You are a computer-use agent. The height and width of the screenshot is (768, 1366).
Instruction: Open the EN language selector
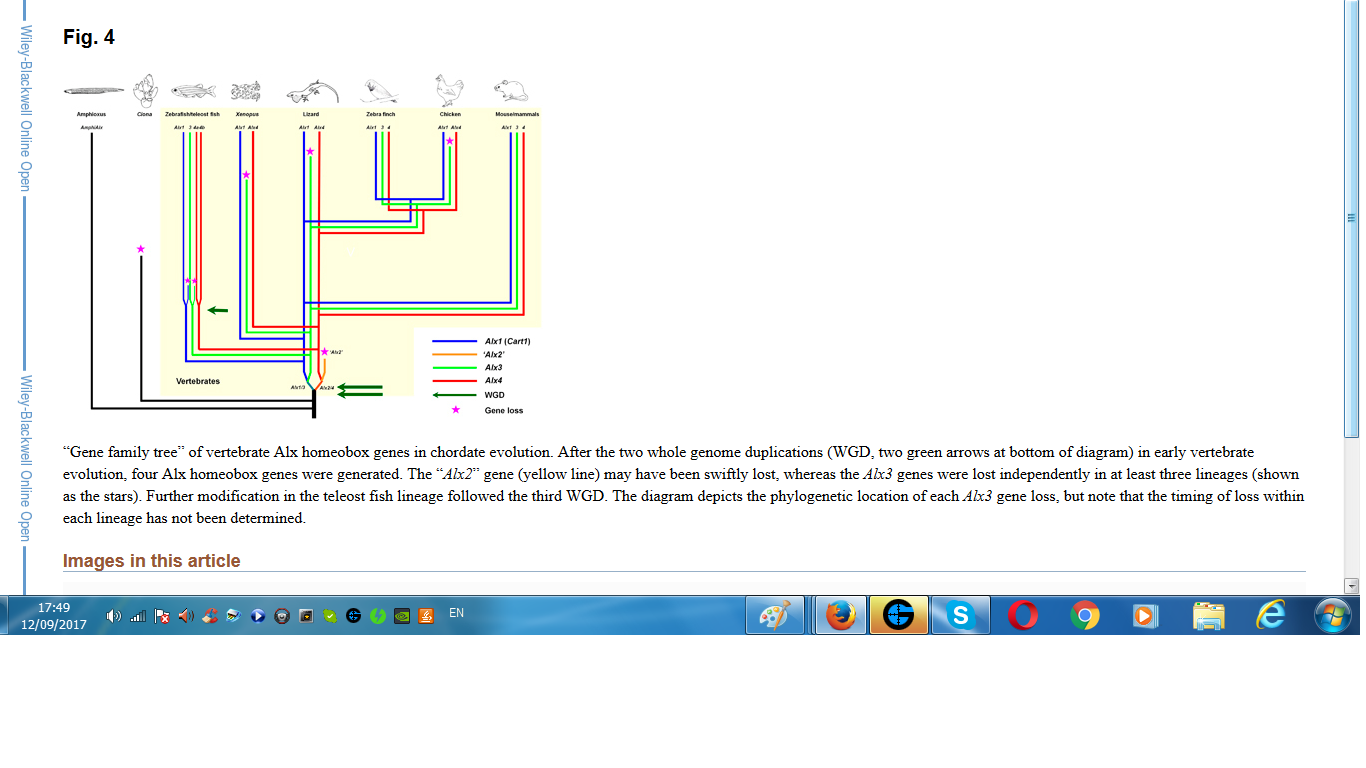point(456,613)
